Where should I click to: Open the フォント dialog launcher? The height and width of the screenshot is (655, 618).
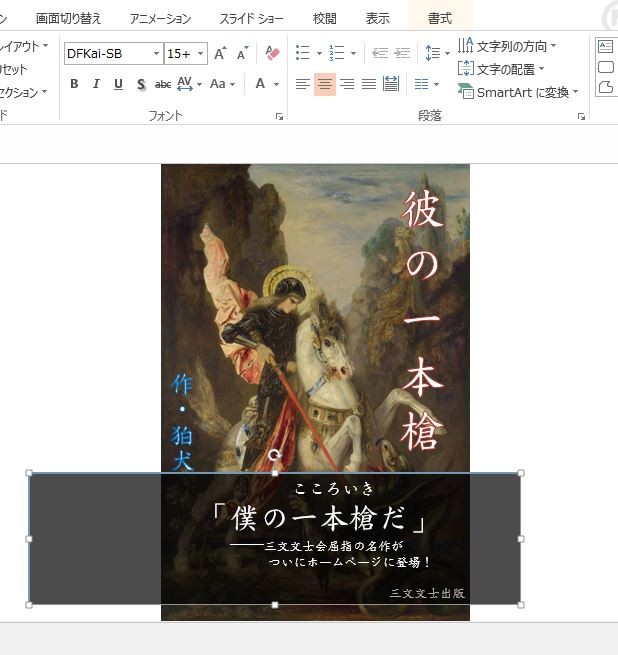click(x=279, y=117)
